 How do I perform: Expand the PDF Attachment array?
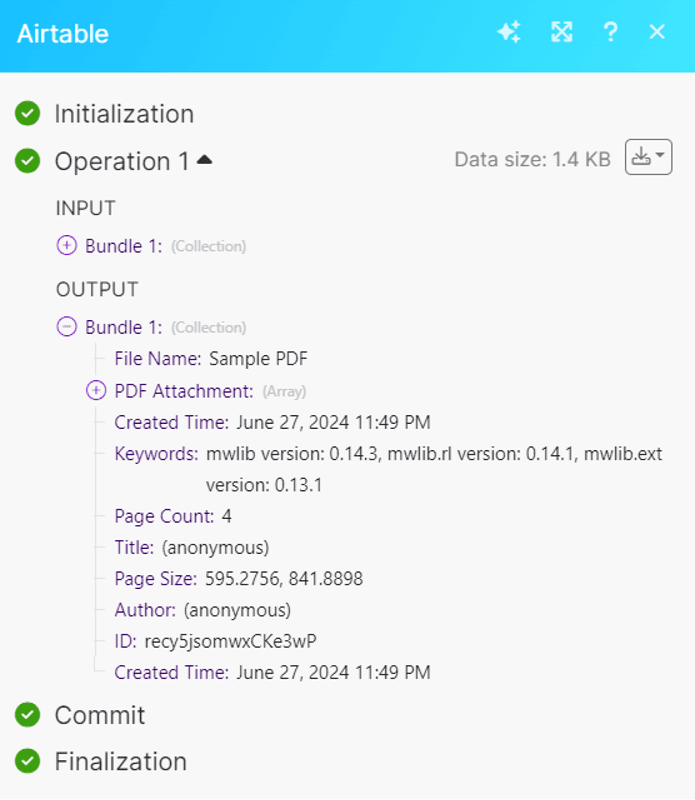(97, 391)
